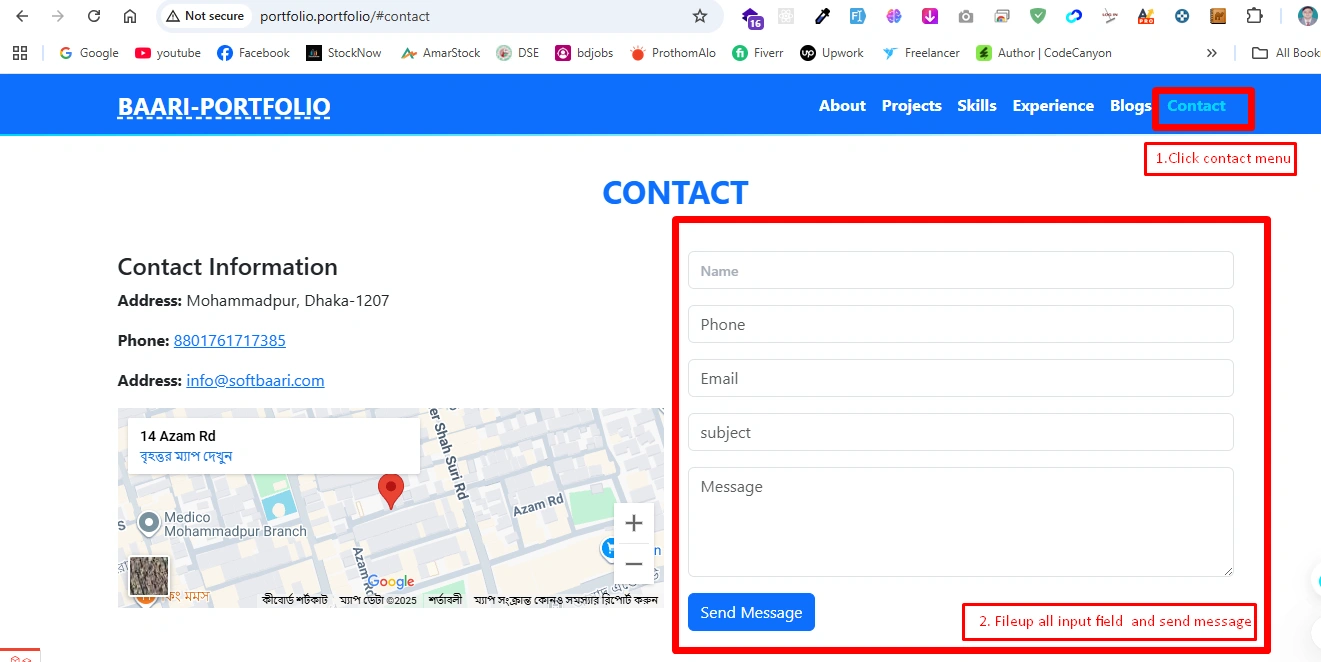Viewport: 1321px width, 662px height.
Task: Click the info@softbaari.com email link
Action: click(x=255, y=381)
